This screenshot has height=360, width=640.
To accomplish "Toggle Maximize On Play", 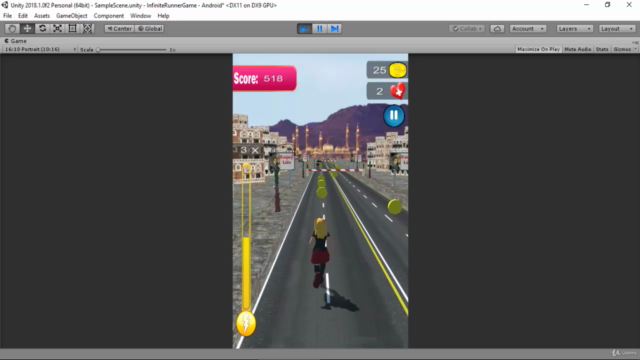I will (538, 49).
